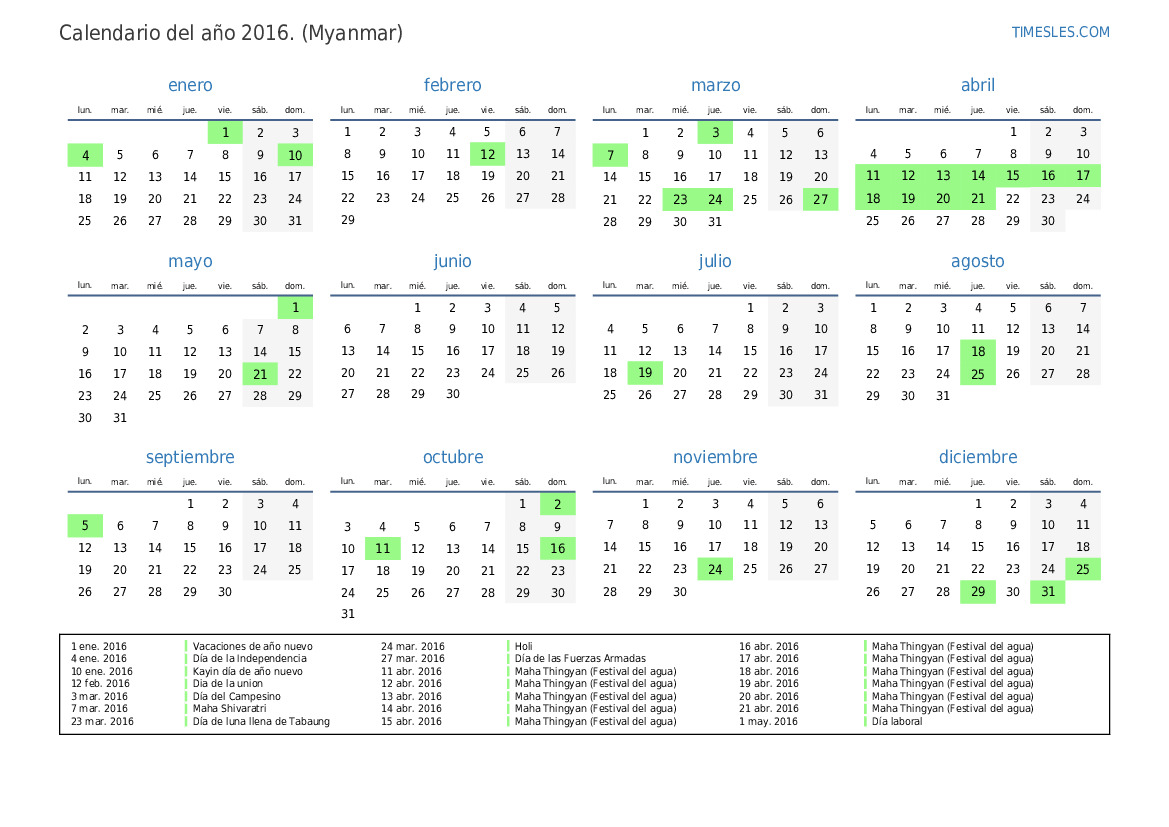Click 'Vacaciones de año nuevo' legend entry
Image resolution: width=1169 pixels, height=827 pixels.
(x=253, y=647)
